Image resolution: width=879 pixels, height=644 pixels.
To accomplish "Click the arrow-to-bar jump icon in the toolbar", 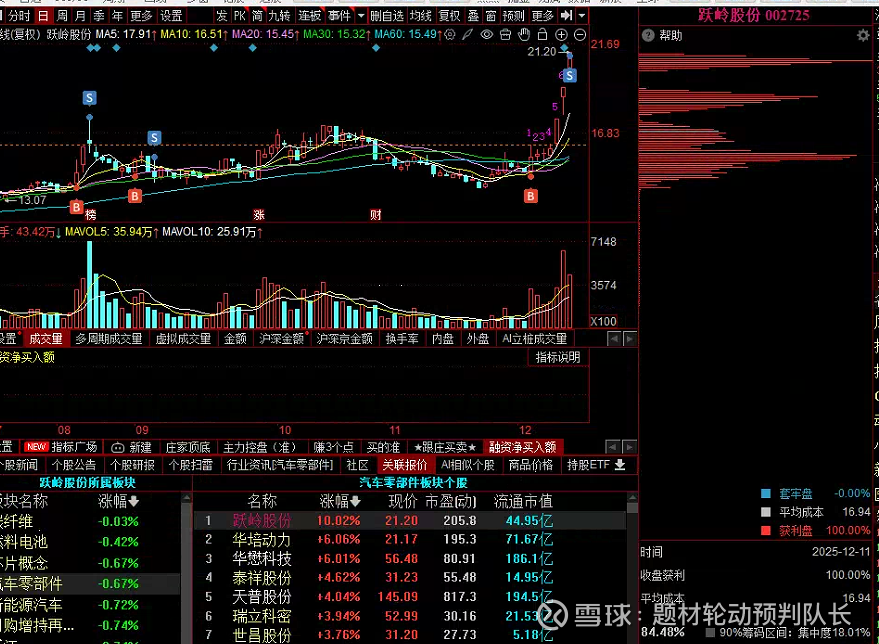I will (567, 15).
